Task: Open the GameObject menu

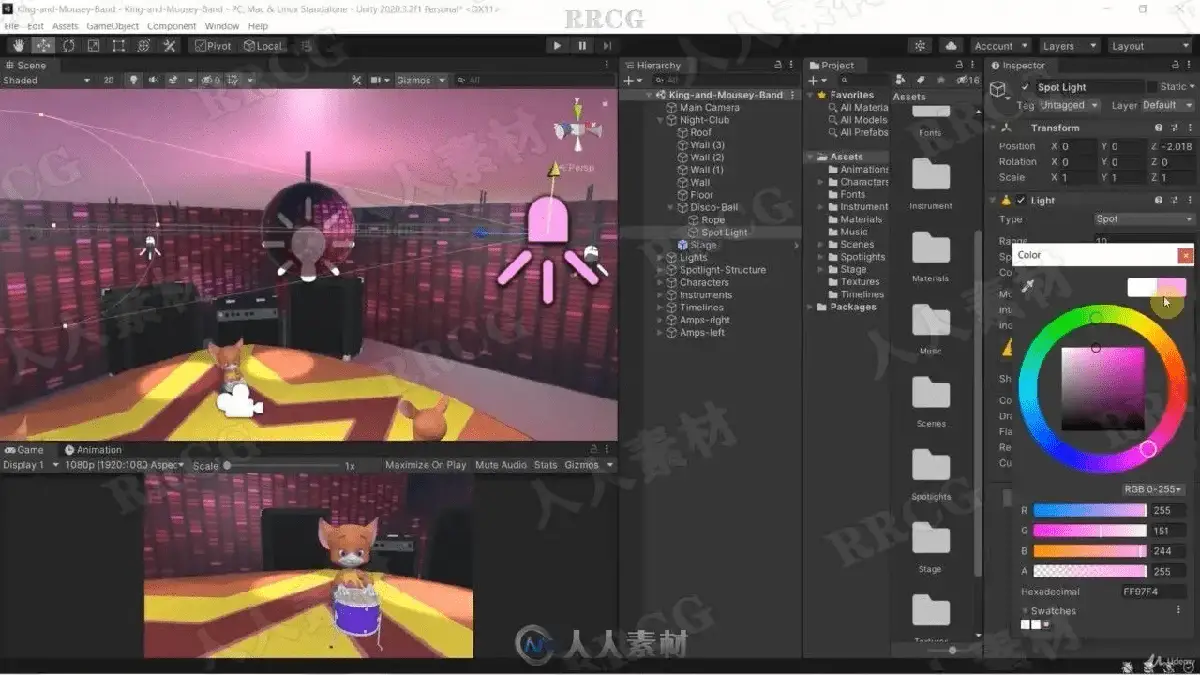Action: coord(111,26)
